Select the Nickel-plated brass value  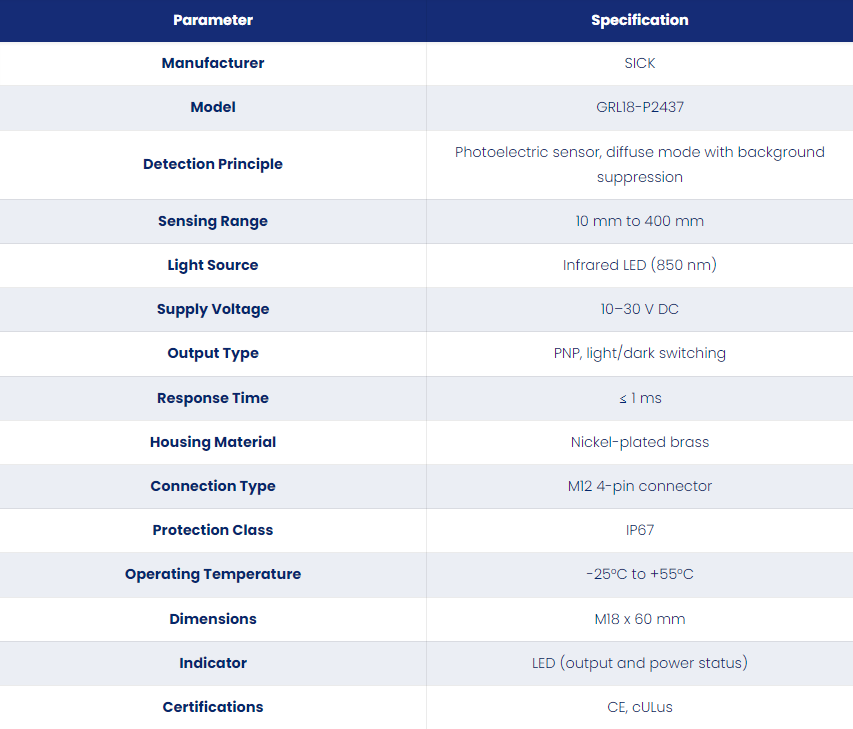tap(640, 442)
